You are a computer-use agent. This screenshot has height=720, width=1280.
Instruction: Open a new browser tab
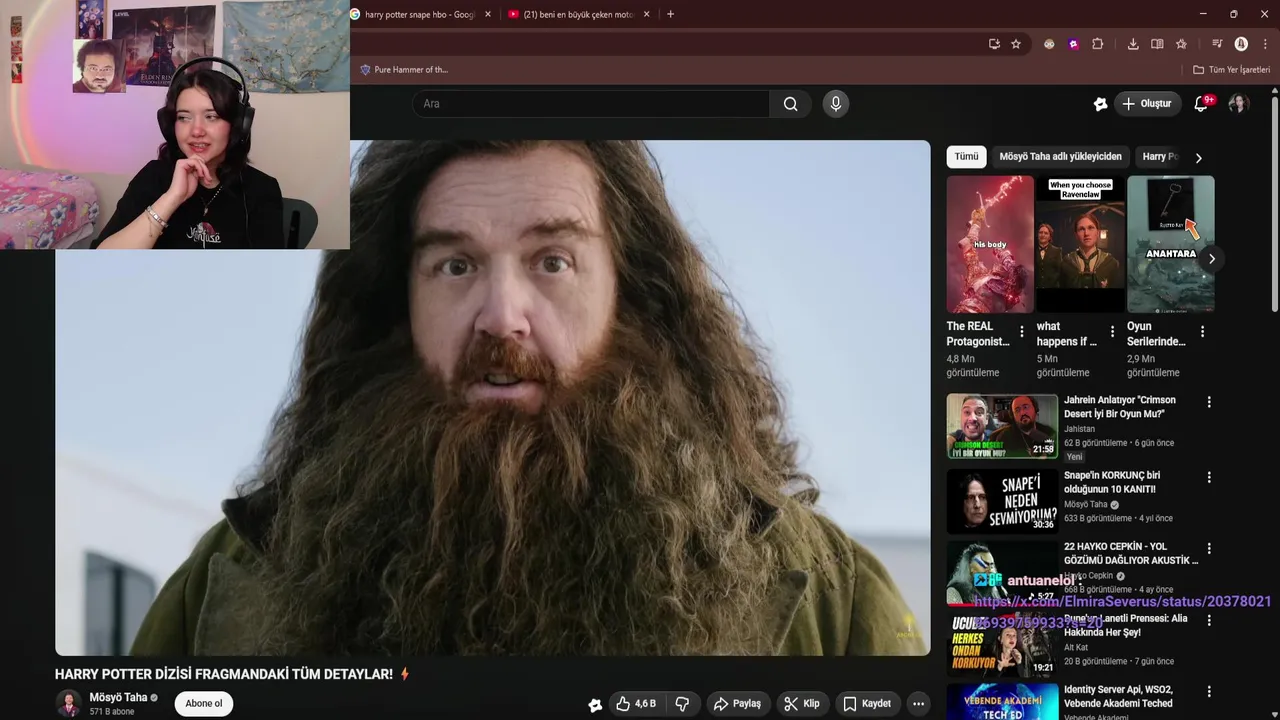pyautogui.click(x=670, y=14)
